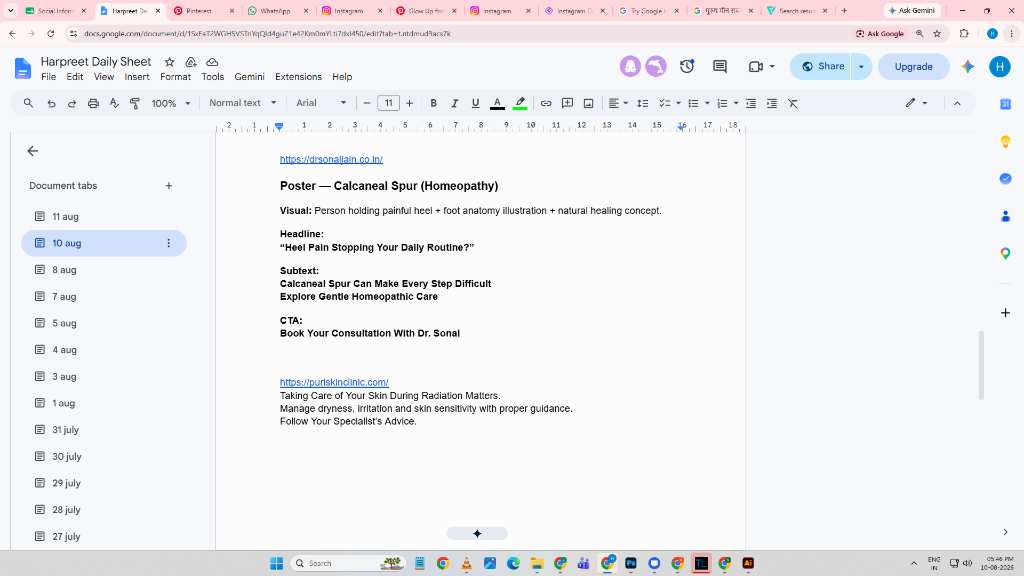Open the 100% zoom dropdown
Image resolution: width=1024 pixels, height=576 pixels.
[x=170, y=103]
